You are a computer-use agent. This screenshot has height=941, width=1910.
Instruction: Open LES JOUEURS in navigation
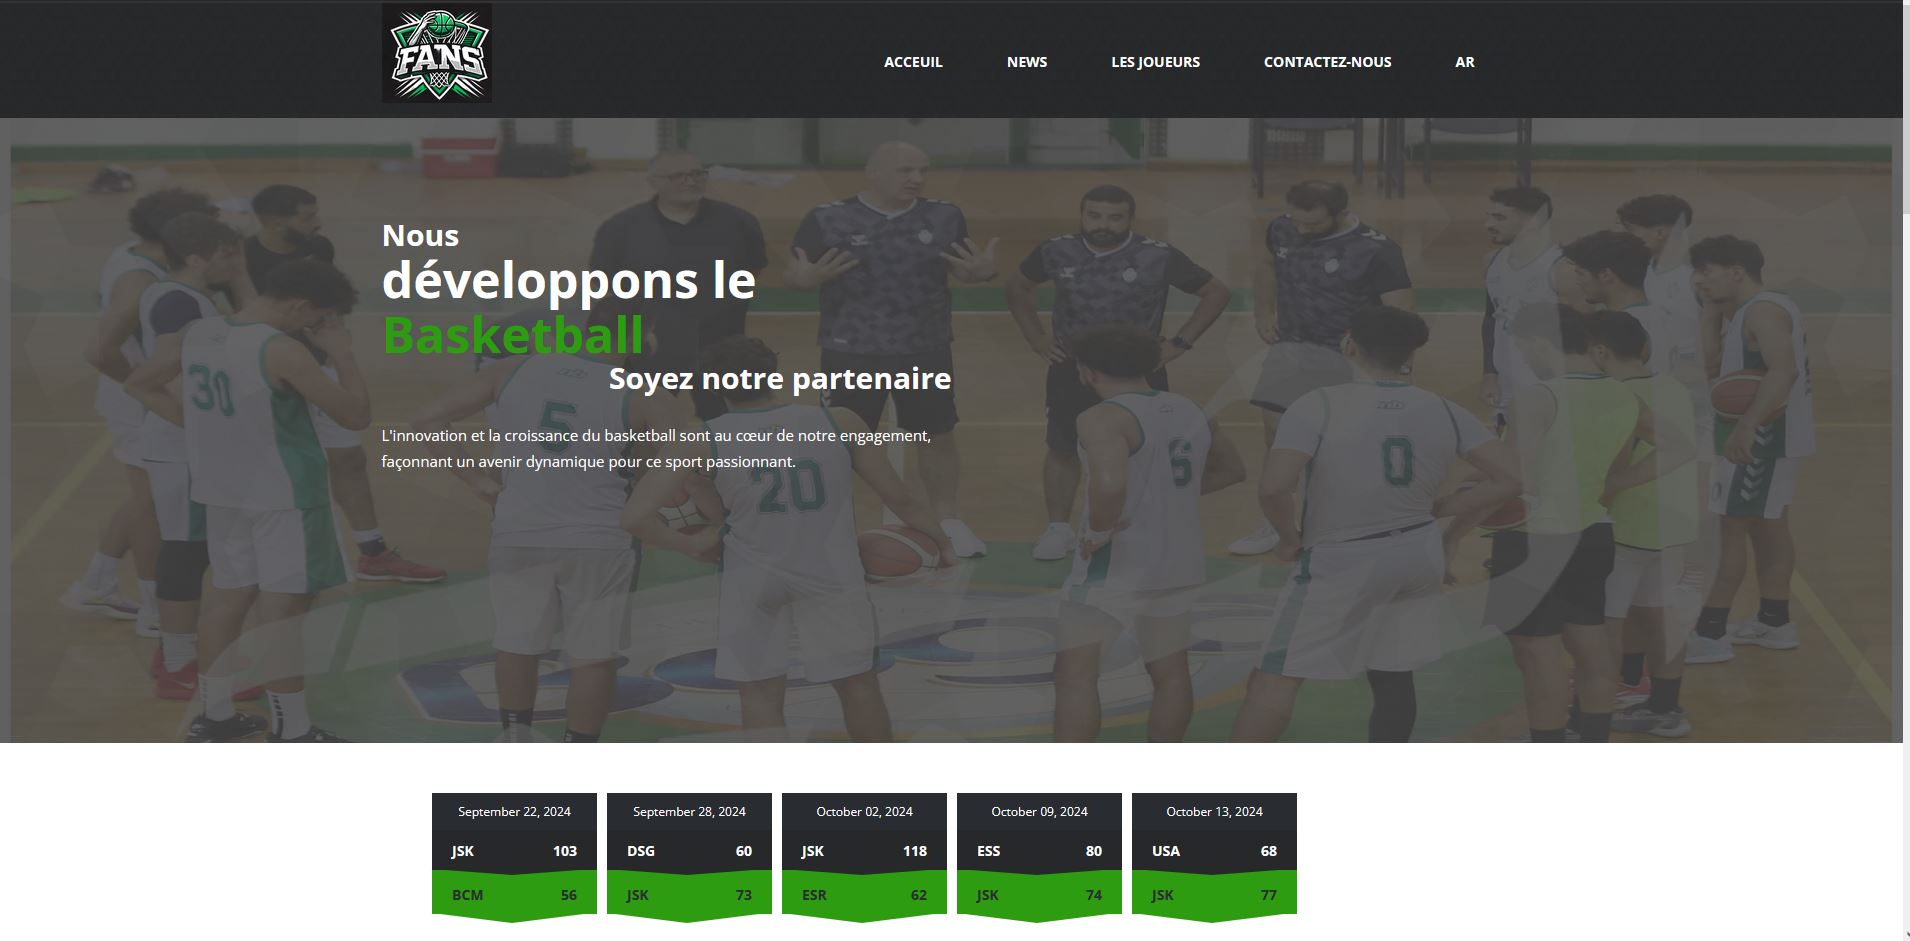point(1155,62)
